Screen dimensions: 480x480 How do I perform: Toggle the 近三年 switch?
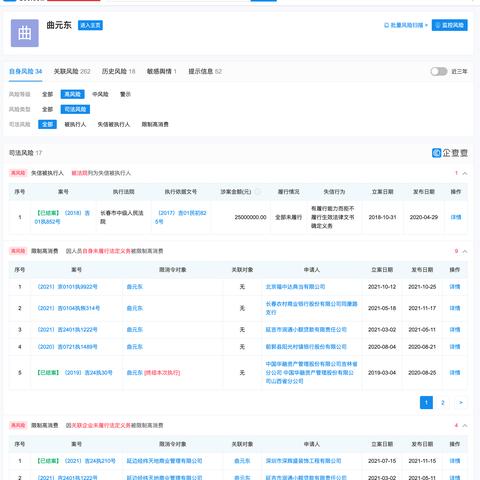point(439,71)
